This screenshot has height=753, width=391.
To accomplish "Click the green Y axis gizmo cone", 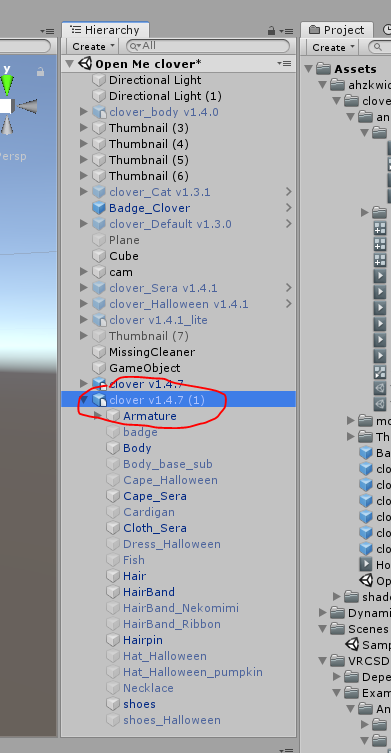I will [7, 85].
